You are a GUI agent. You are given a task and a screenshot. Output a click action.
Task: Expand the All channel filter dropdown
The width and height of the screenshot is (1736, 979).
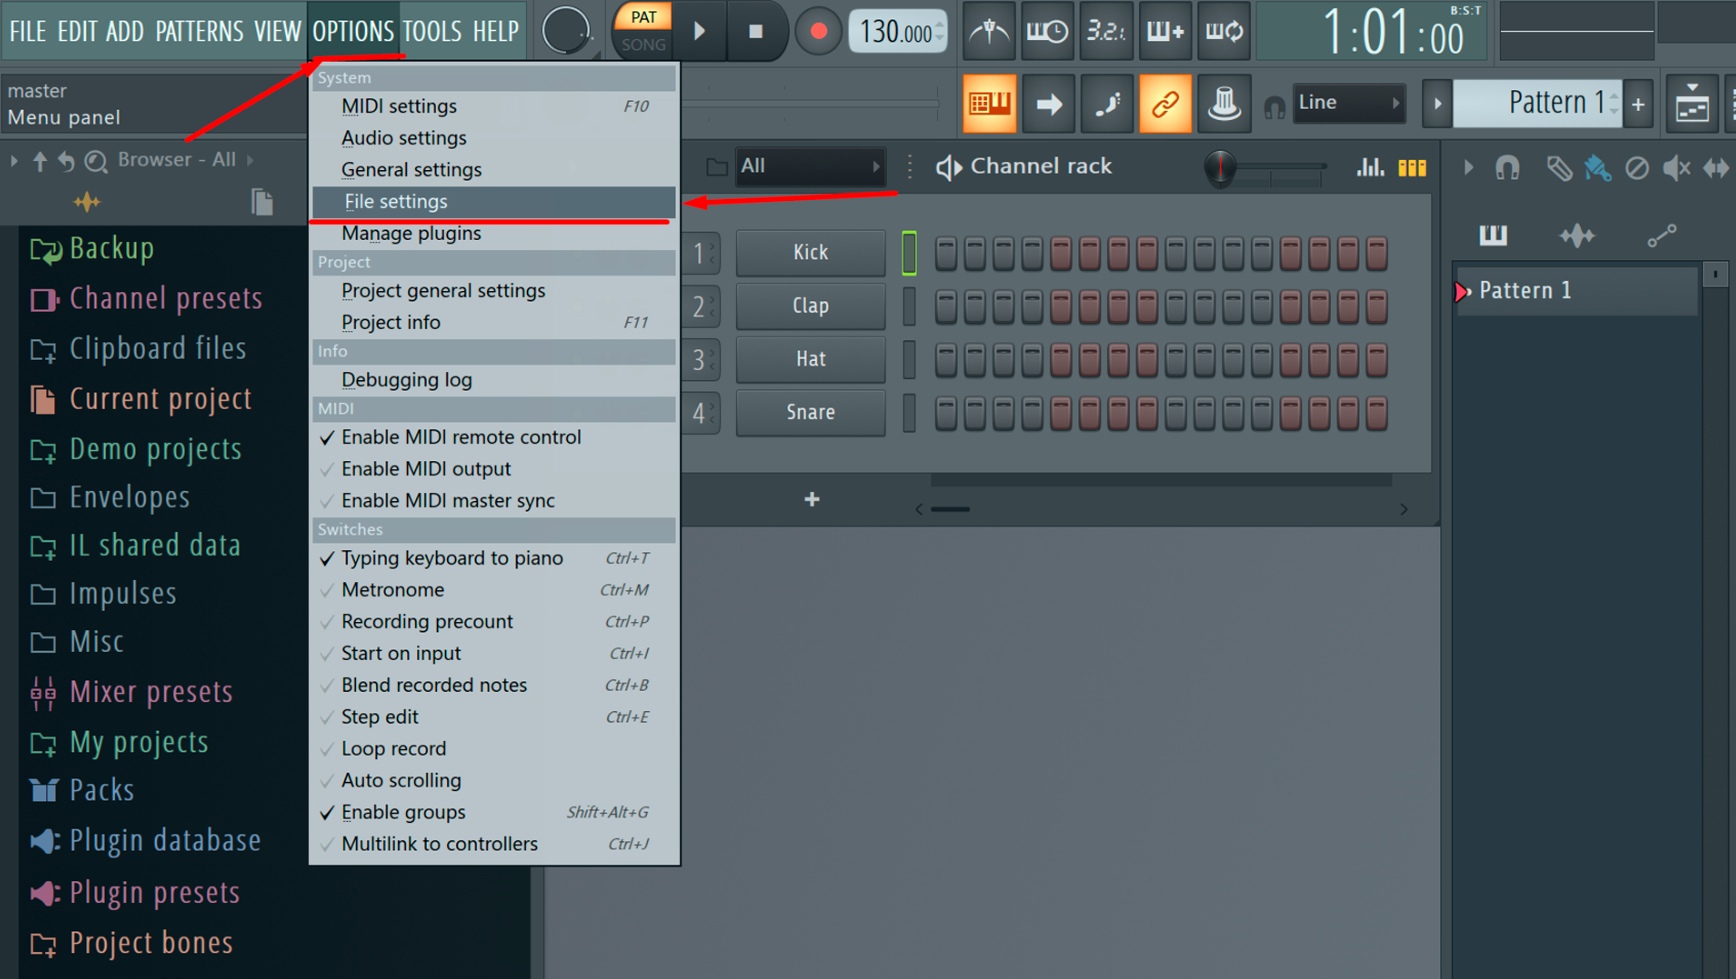pyautogui.click(x=810, y=166)
